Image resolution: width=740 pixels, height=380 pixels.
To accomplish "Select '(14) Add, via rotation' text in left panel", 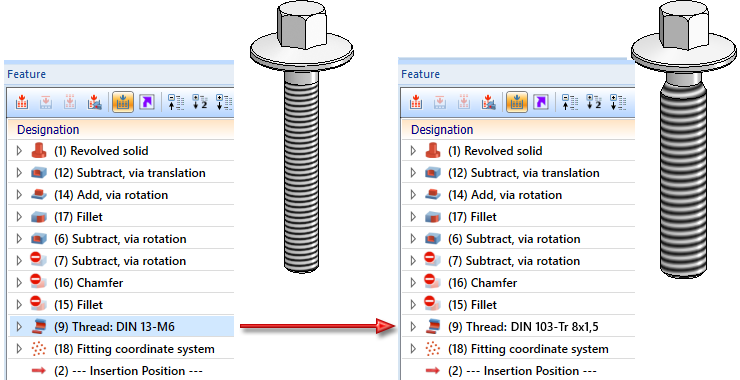I will coord(111,195).
